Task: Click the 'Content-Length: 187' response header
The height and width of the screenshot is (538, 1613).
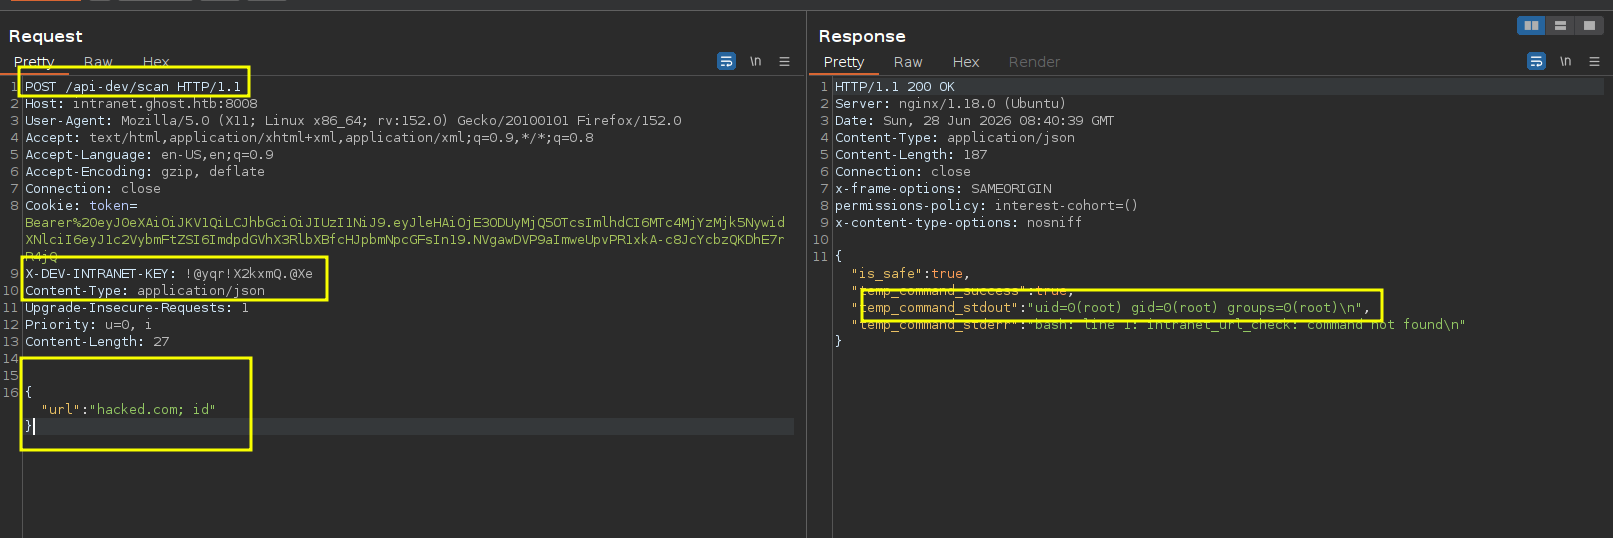Action: click(x=911, y=155)
